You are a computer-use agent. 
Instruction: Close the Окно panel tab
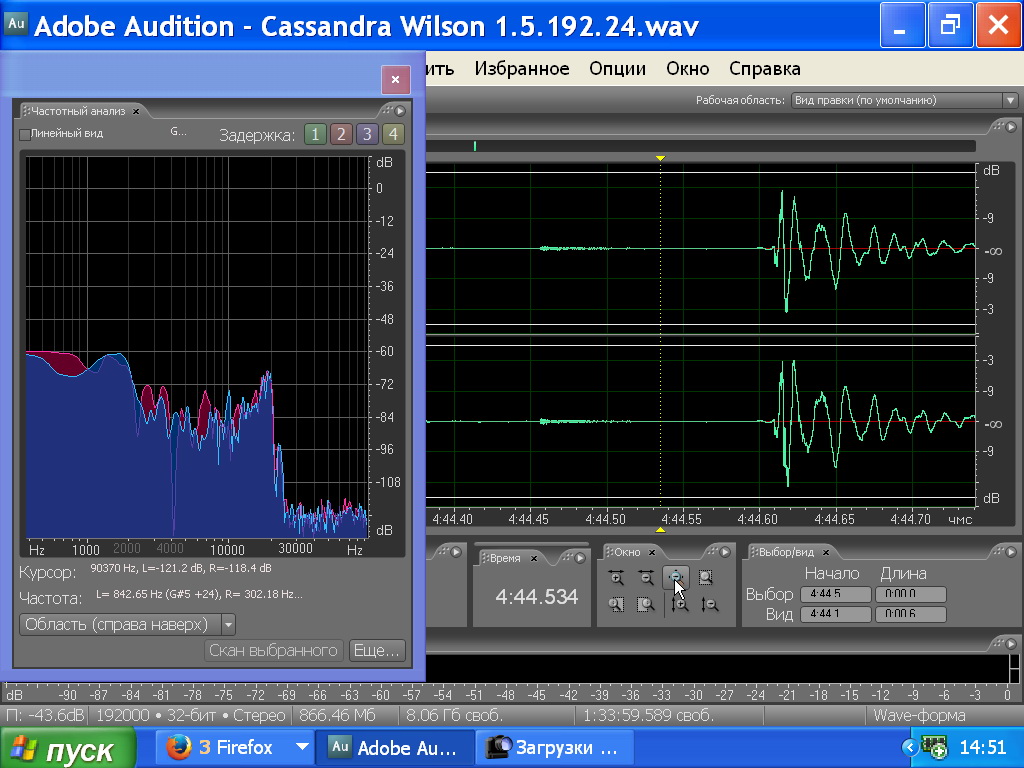pyautogui.click(x=651, y=552)
